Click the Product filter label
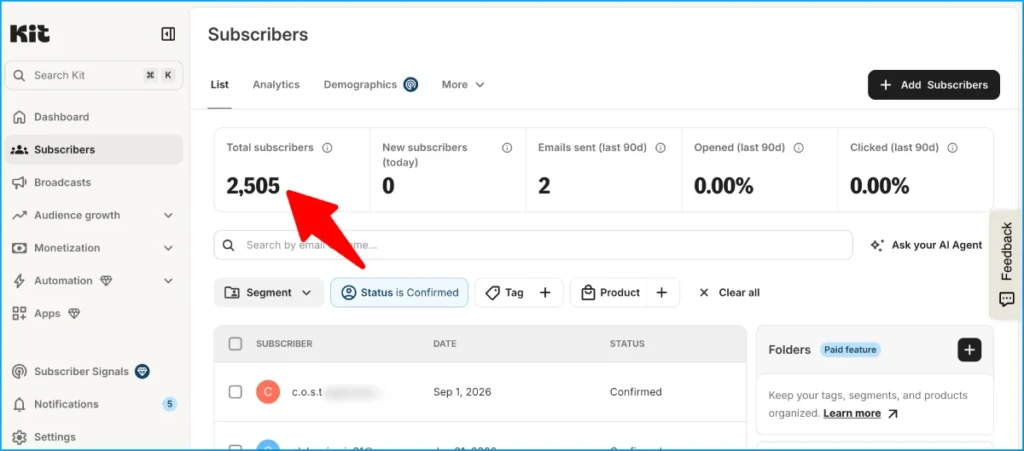Viewport: 1024px width, 451px height. click(x=611, y=292)
